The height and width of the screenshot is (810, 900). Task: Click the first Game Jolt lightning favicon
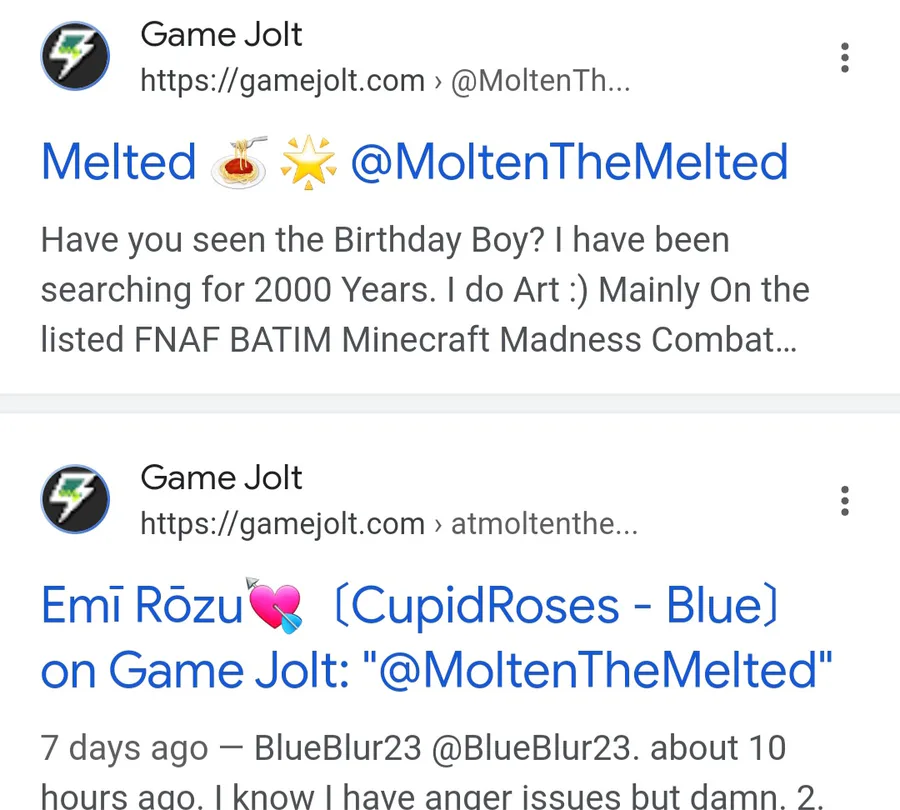75,55
